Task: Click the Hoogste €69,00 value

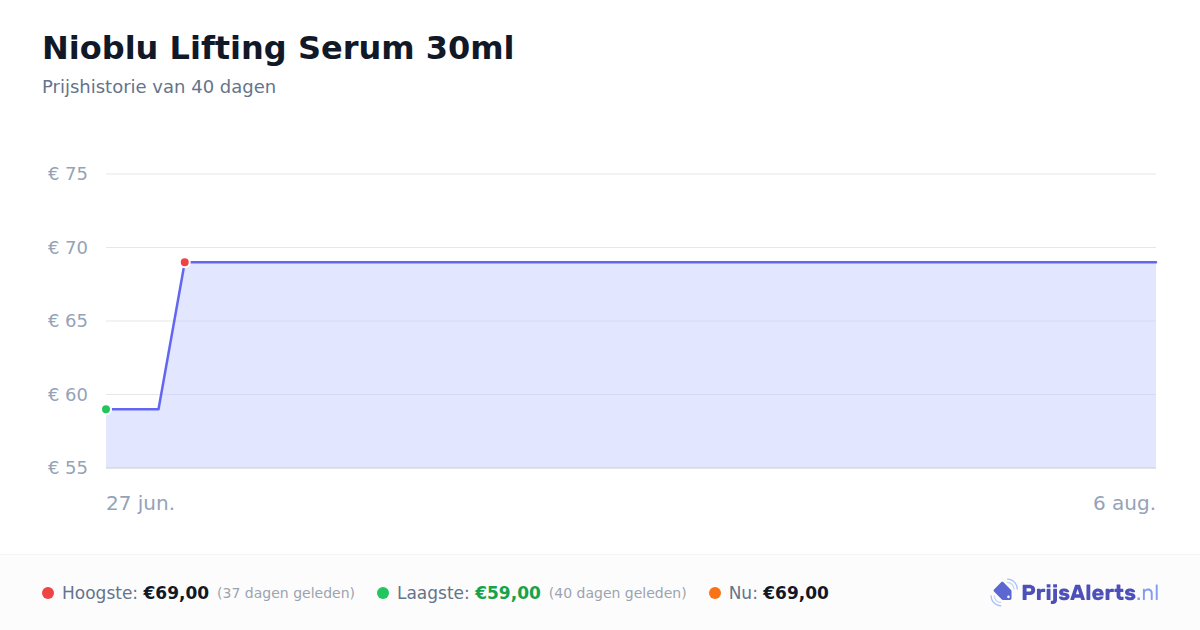Action: (x=176, y=593)
